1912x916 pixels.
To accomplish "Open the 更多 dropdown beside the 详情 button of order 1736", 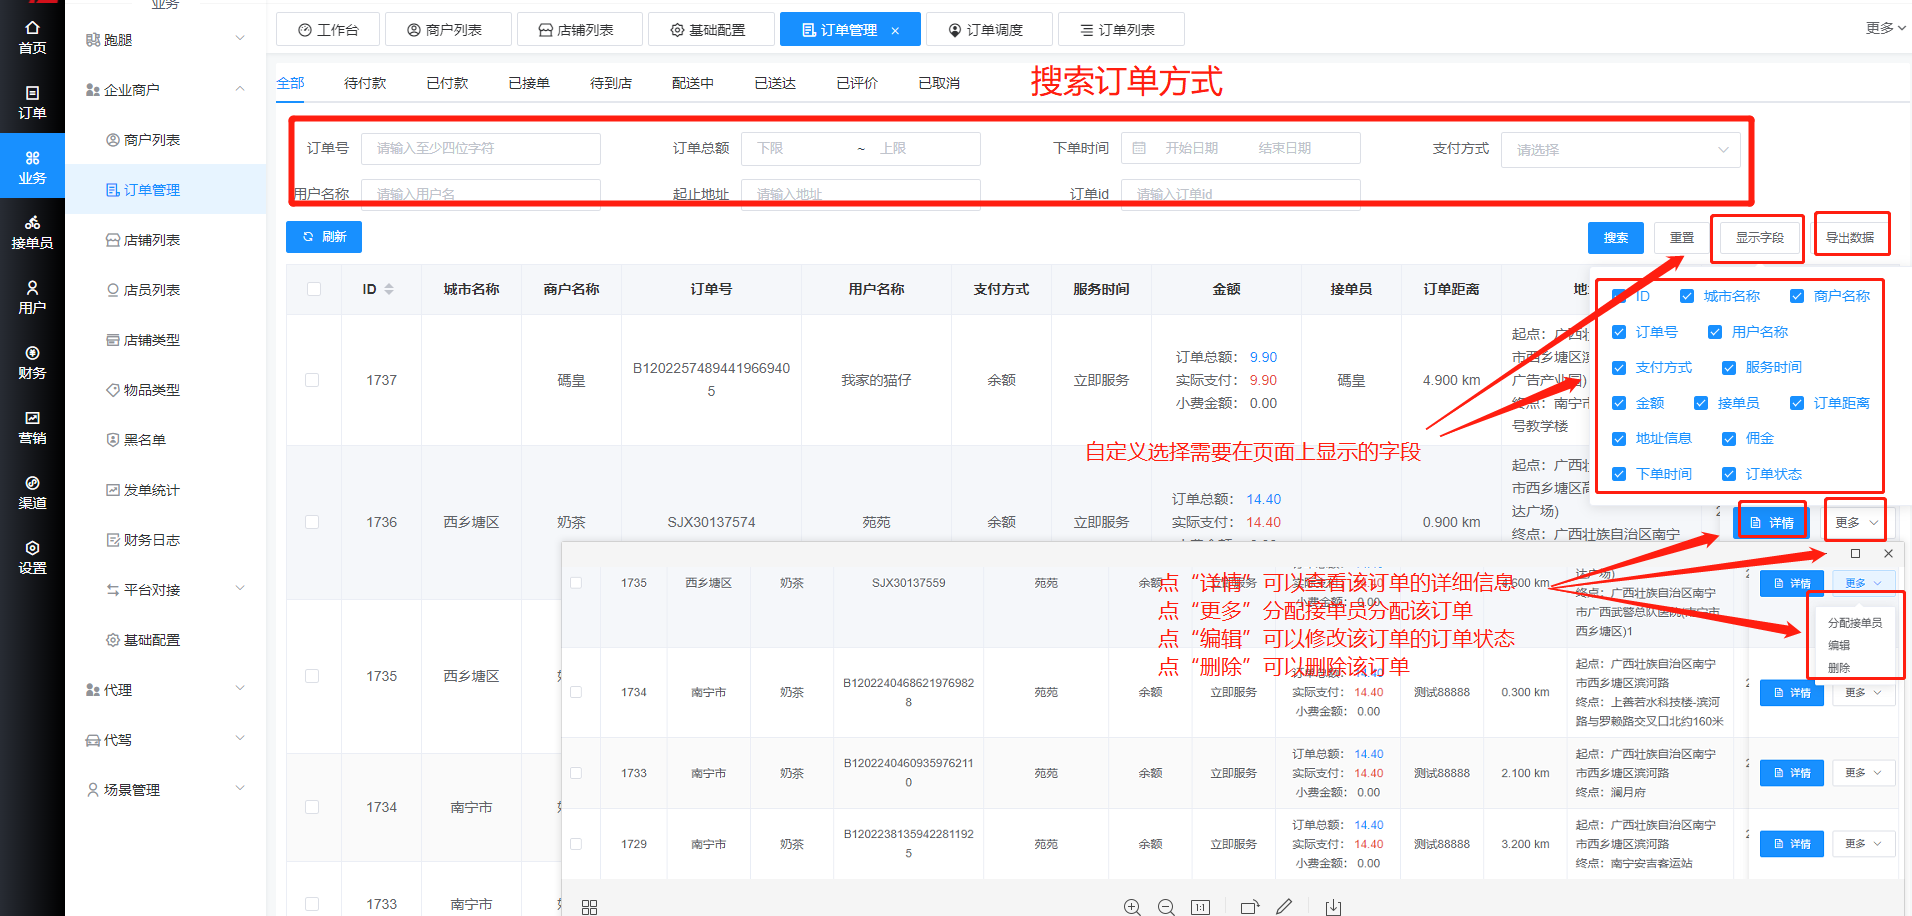I will [1856, 522].
